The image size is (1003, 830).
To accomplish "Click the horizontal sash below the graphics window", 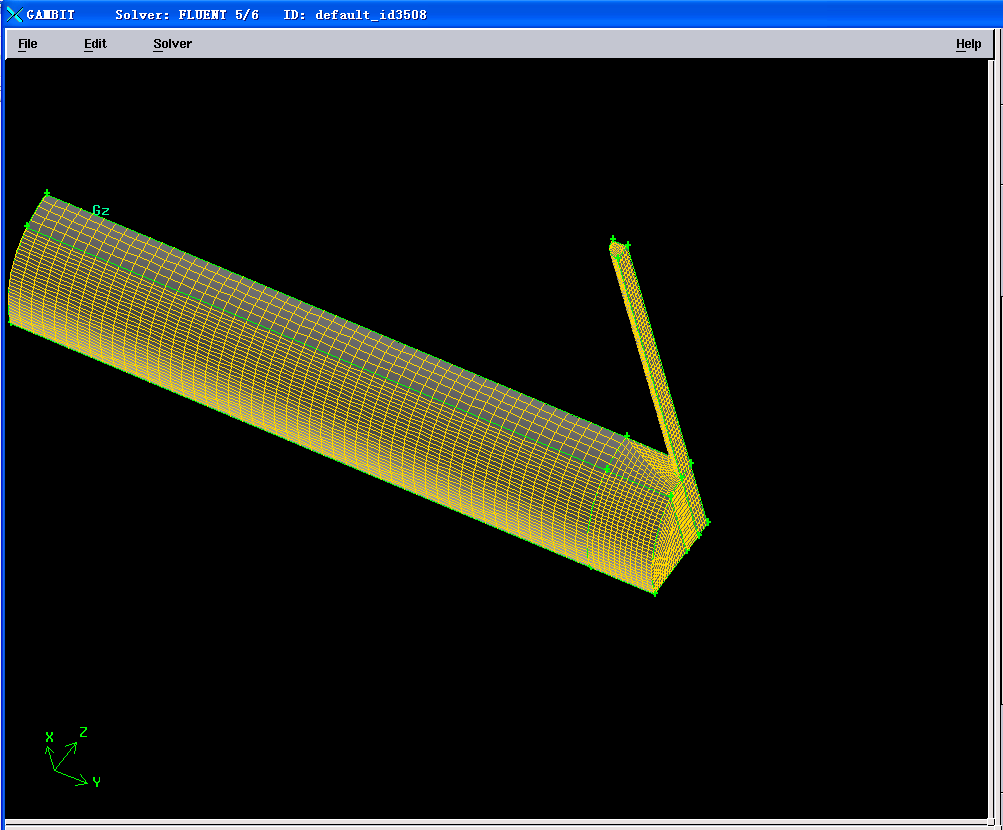I will [x=500, y=824].
